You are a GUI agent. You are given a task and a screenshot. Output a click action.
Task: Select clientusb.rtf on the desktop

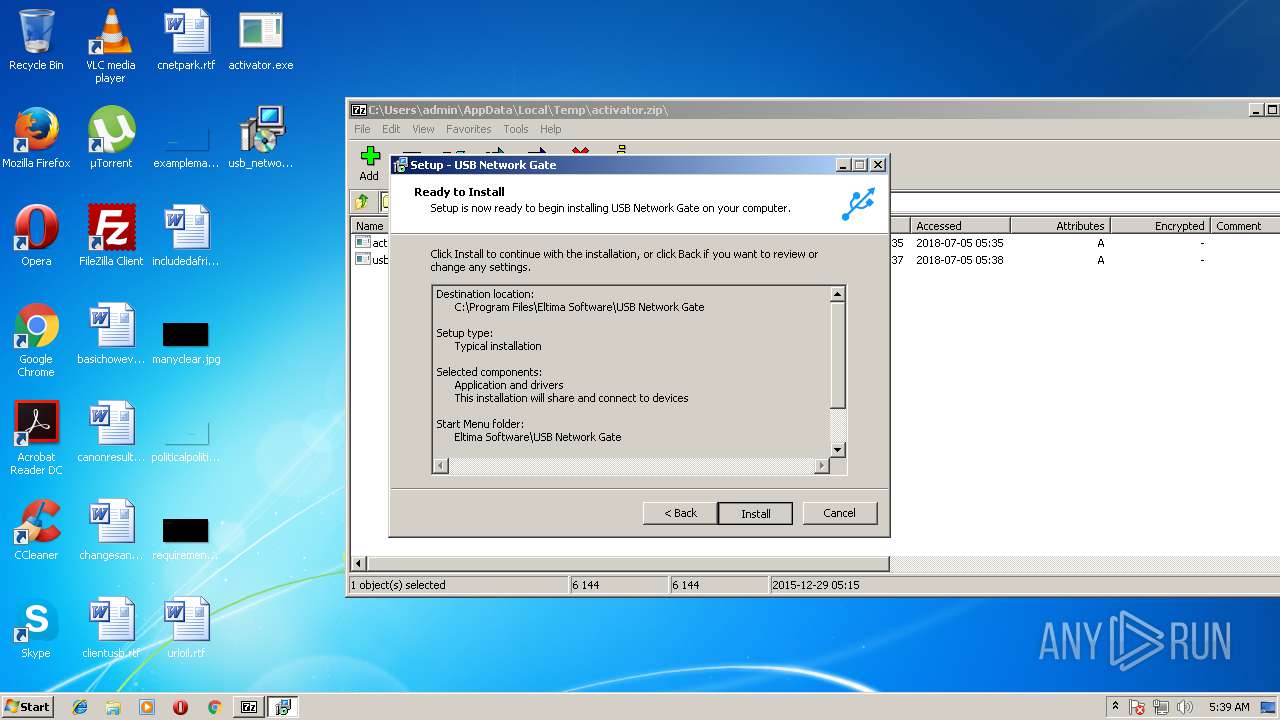111,628
